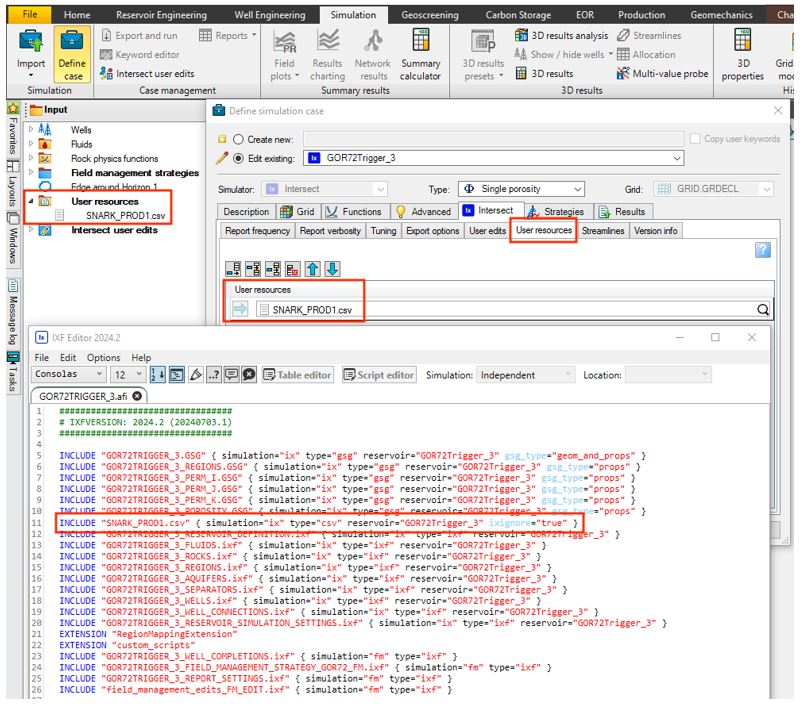The width and height of the screenshot is (802, 706).
Task: Open the User edits subtab
Action: [487, 231]
